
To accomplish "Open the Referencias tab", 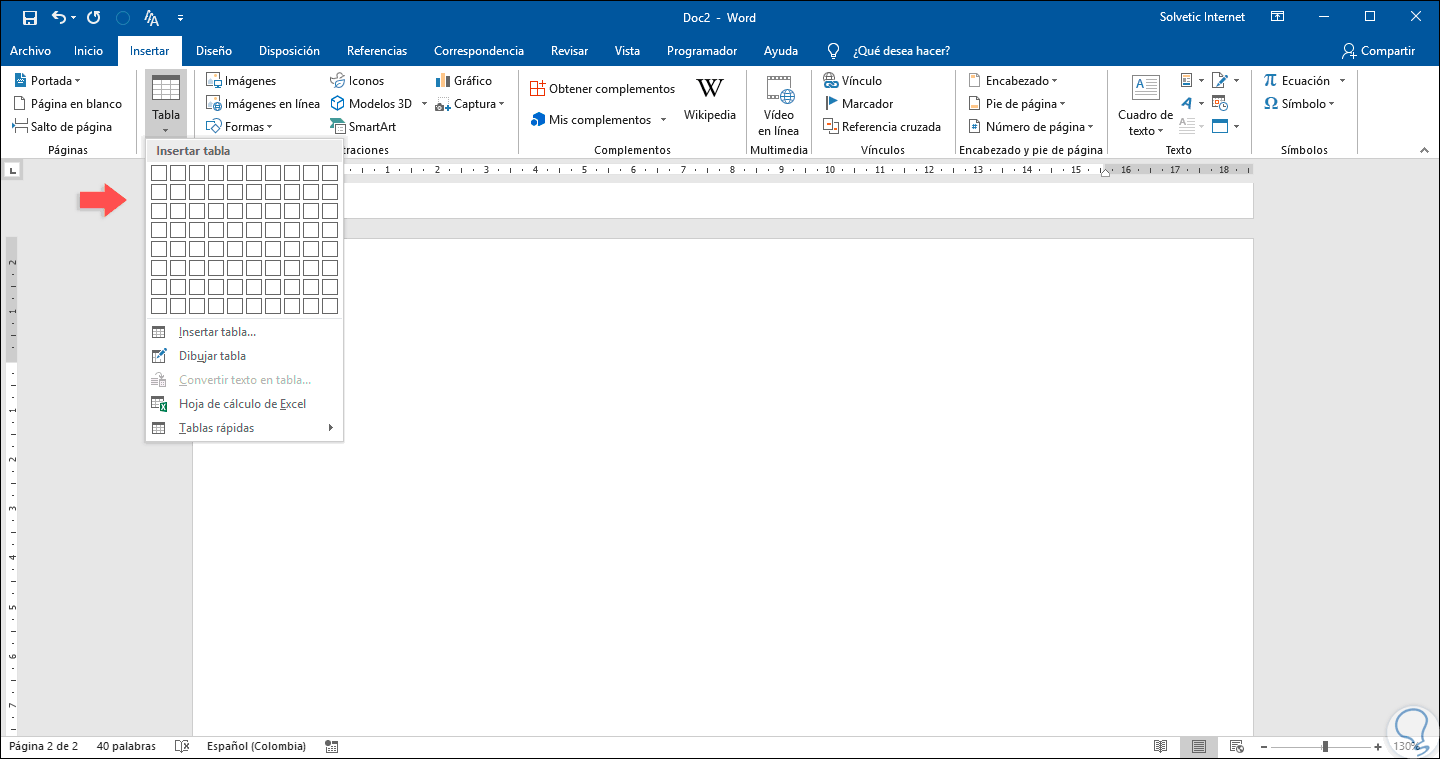I will [377, 51].
